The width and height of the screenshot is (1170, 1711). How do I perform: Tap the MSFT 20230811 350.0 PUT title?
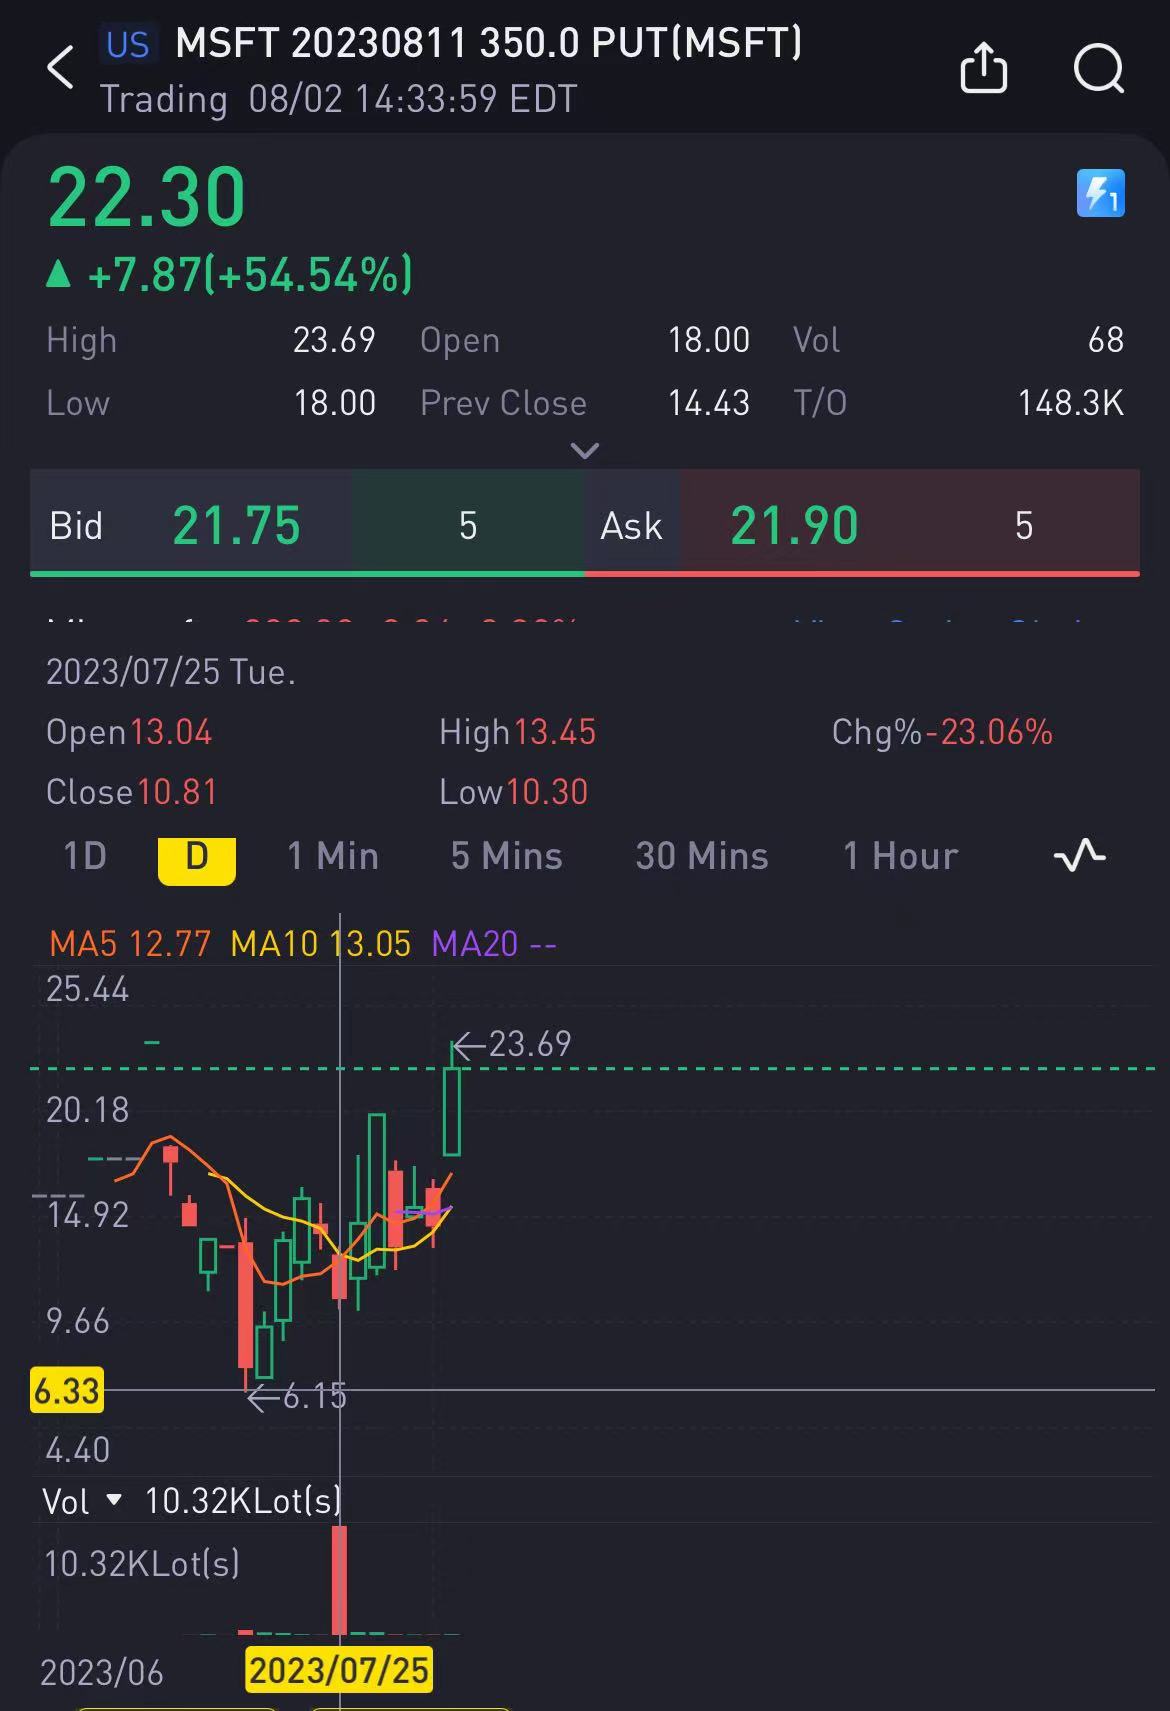(489, 43)
